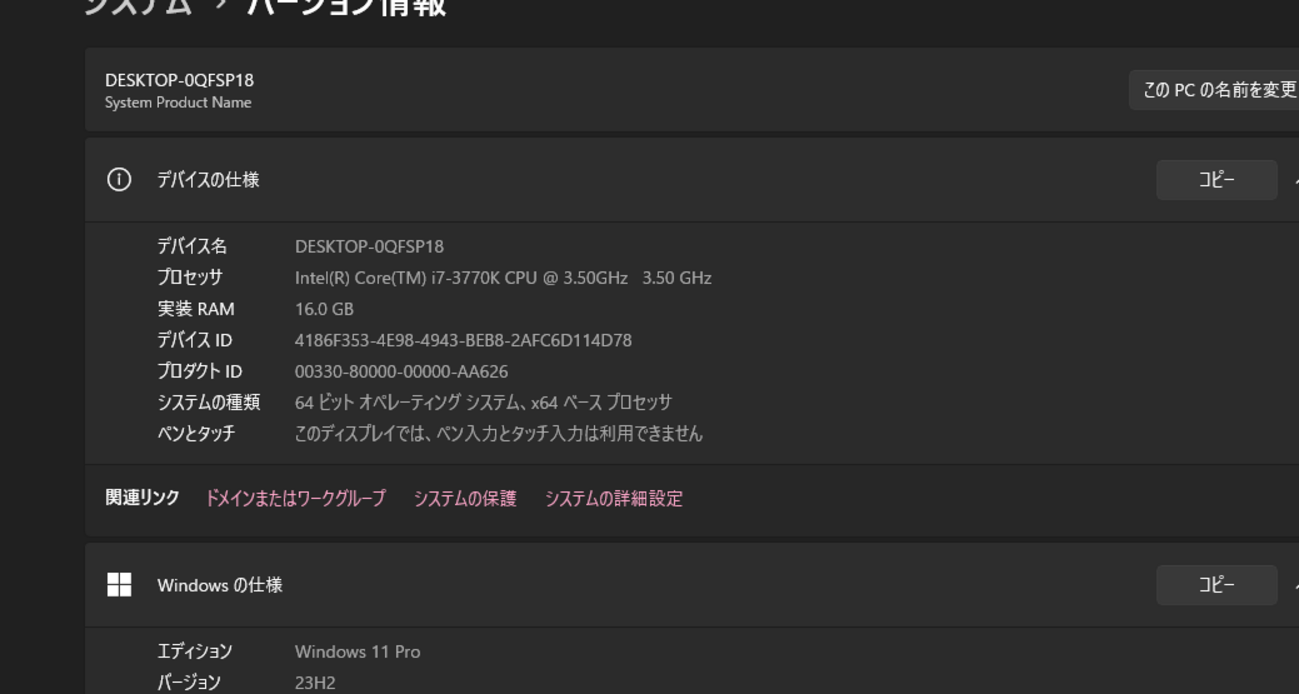The height and width of the screenshot is (694, 1299).
Task: Click the エディション label
Action: (195, 652)
